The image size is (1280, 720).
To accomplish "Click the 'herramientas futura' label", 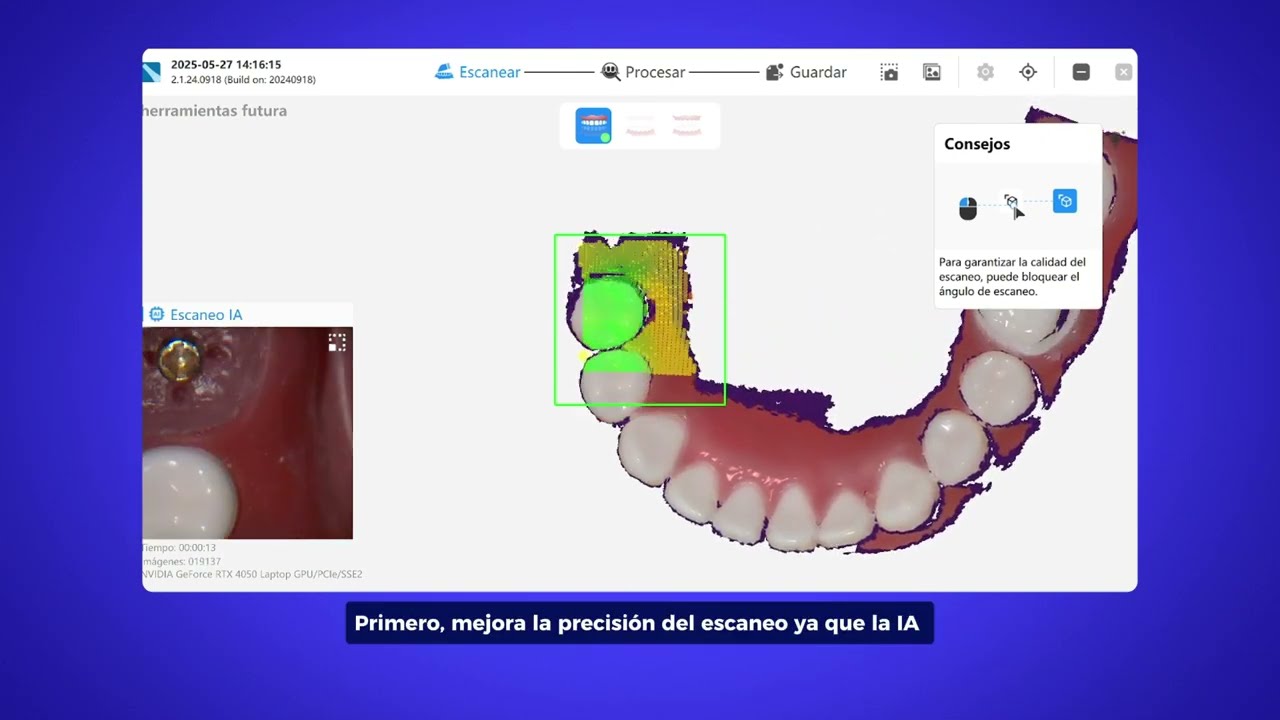I will (215, 111).
